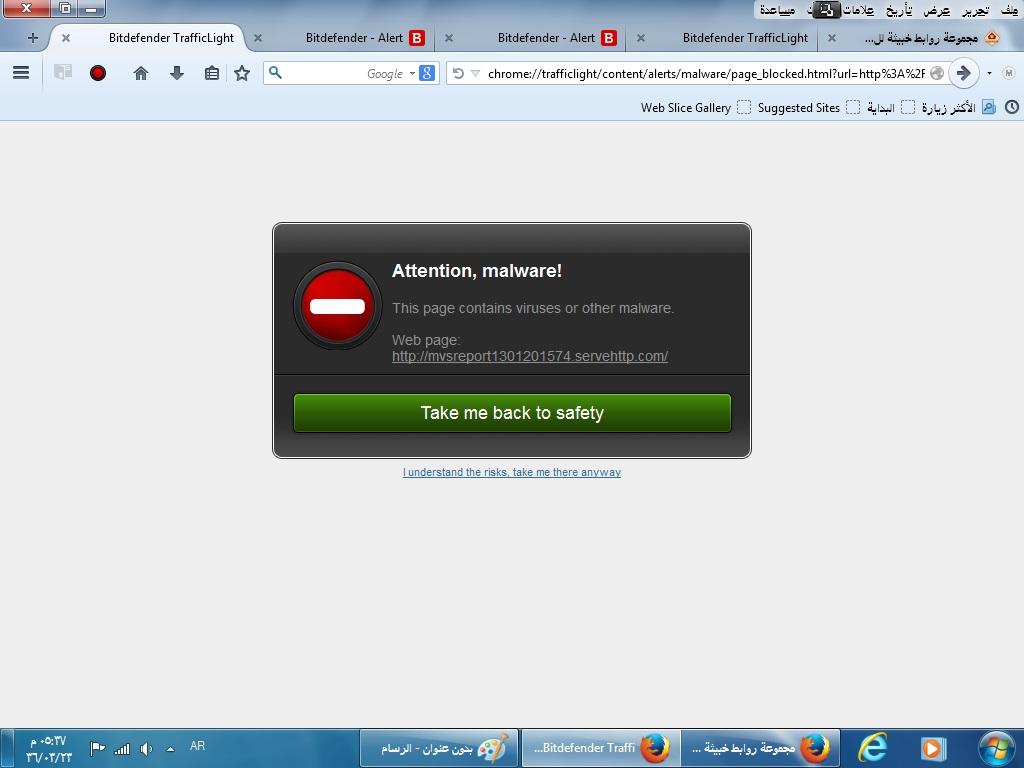Click the round navigation arrow button
Screen dimensions: 1024x768
point(963,73)
